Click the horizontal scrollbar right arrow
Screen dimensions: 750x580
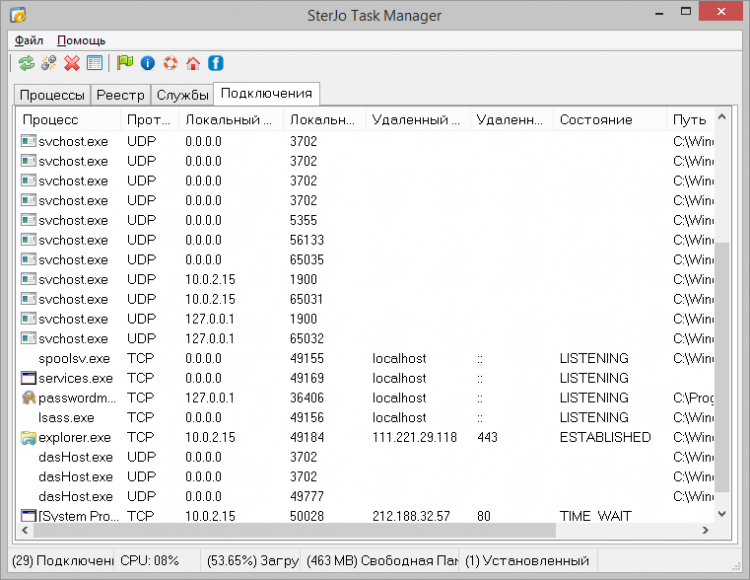(706, 530)
